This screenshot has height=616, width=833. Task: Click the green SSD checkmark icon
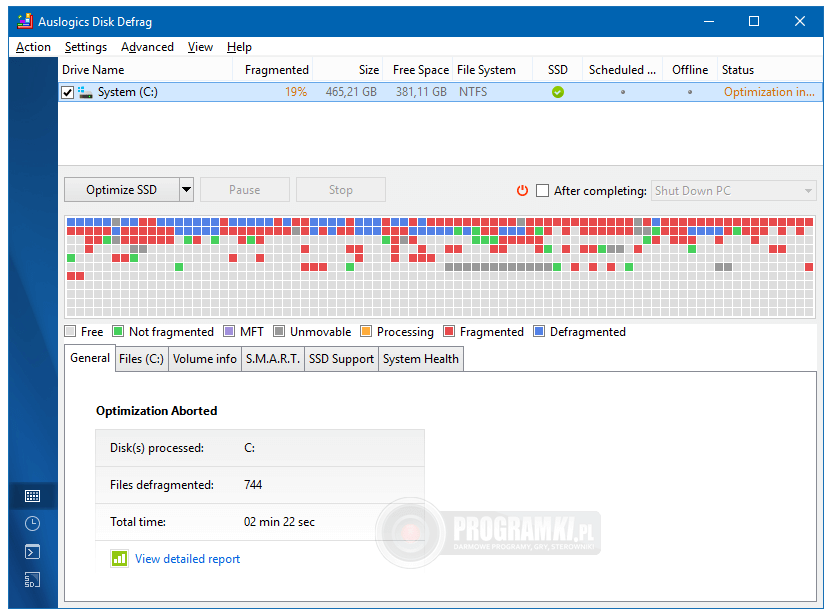click(x=558, y=92)
